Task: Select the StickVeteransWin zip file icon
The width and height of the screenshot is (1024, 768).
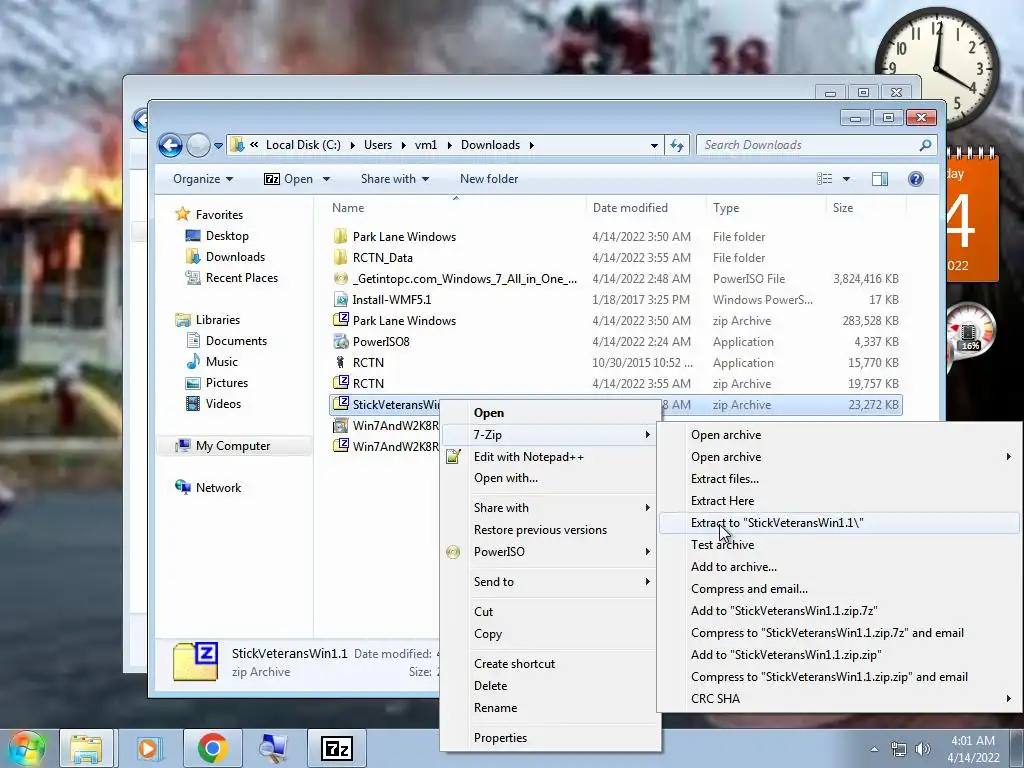Action: [x=340, y=404]
